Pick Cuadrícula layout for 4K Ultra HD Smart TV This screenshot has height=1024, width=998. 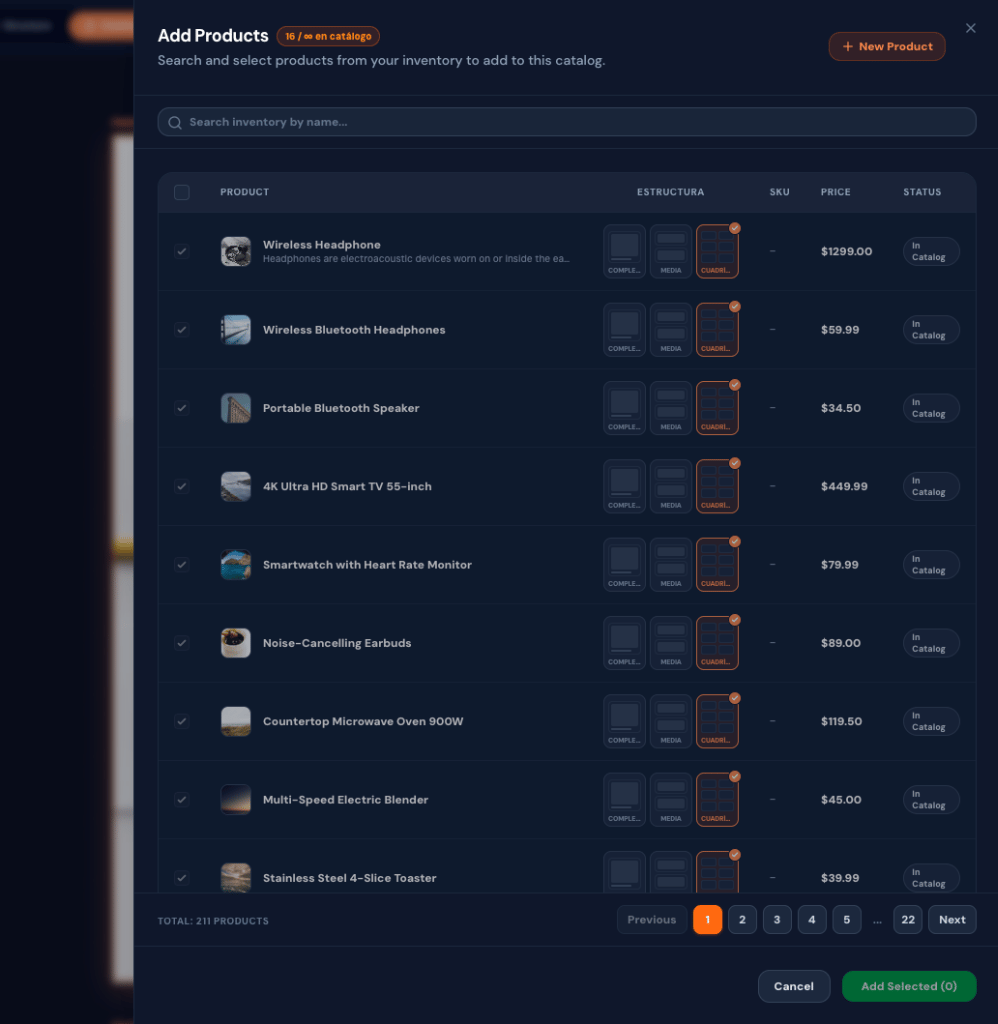click(x=717, y=487)
